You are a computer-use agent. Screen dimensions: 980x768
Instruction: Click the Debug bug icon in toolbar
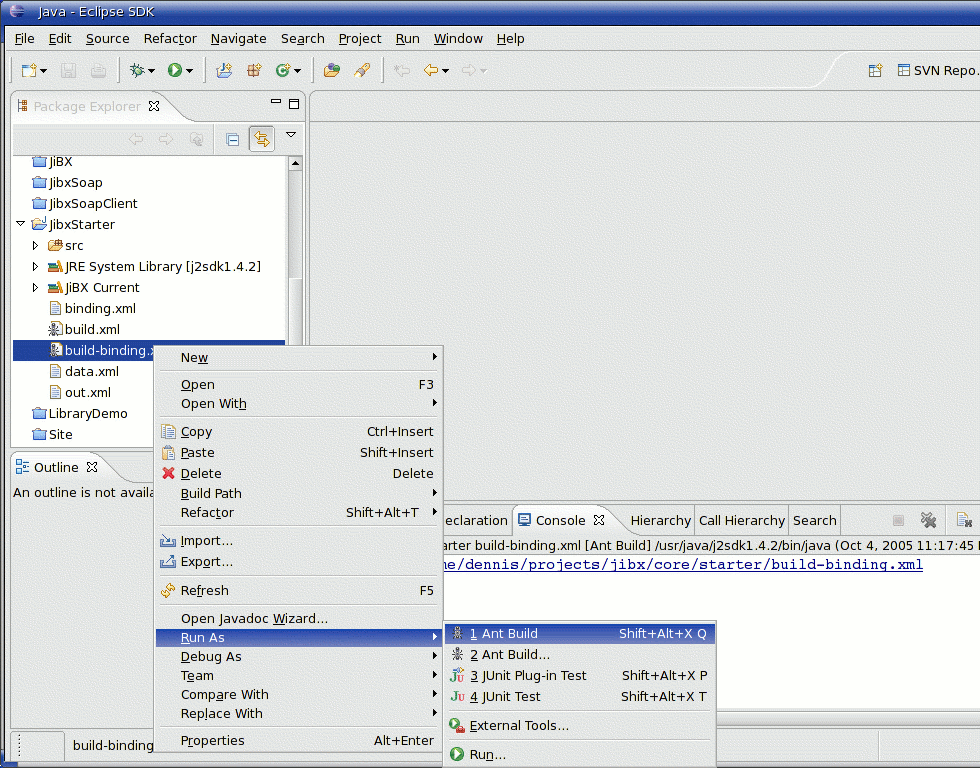pos(137,70)
